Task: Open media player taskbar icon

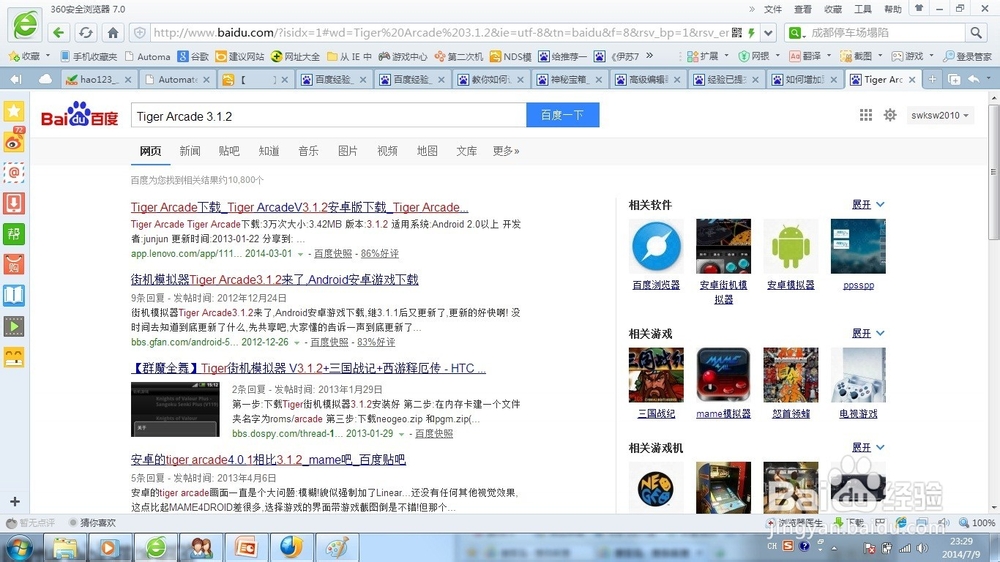Action: tap(108, 548)
